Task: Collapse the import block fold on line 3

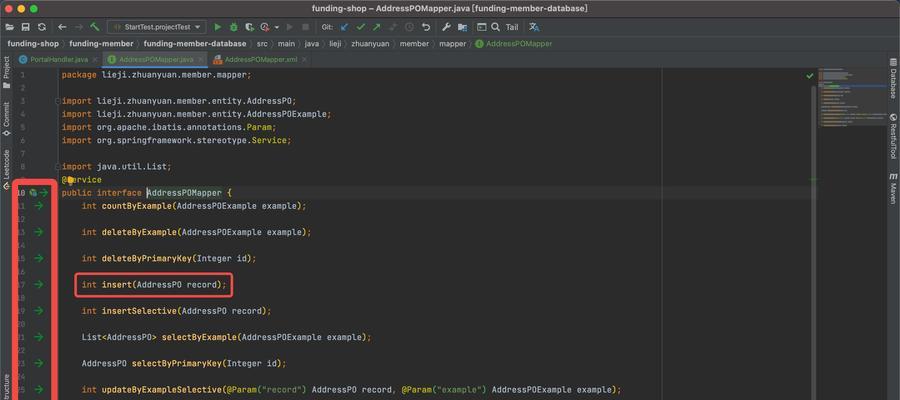Action: (x=57, y=101)
